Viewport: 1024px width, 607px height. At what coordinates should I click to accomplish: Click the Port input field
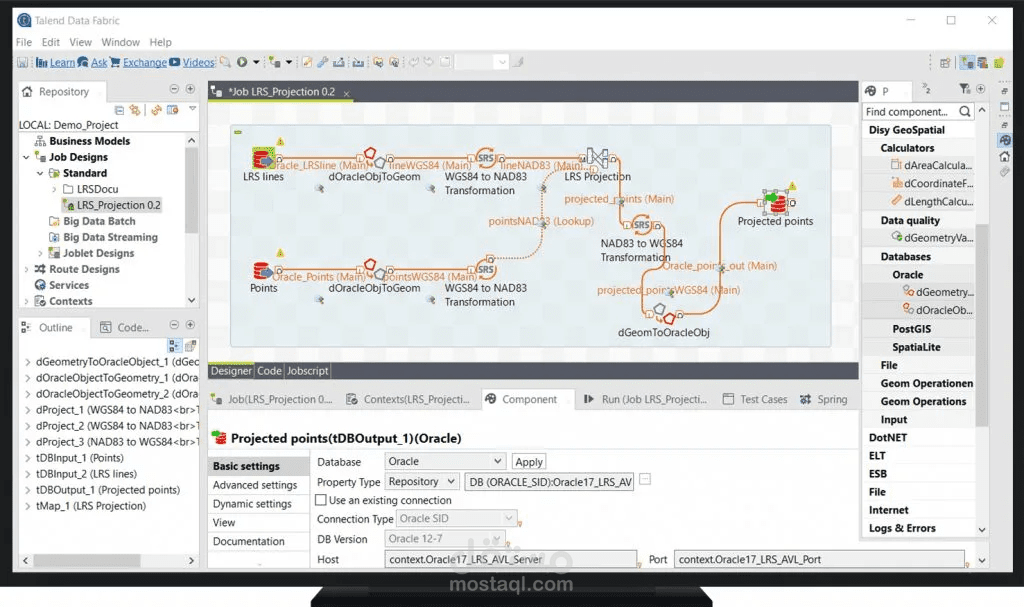820,559
